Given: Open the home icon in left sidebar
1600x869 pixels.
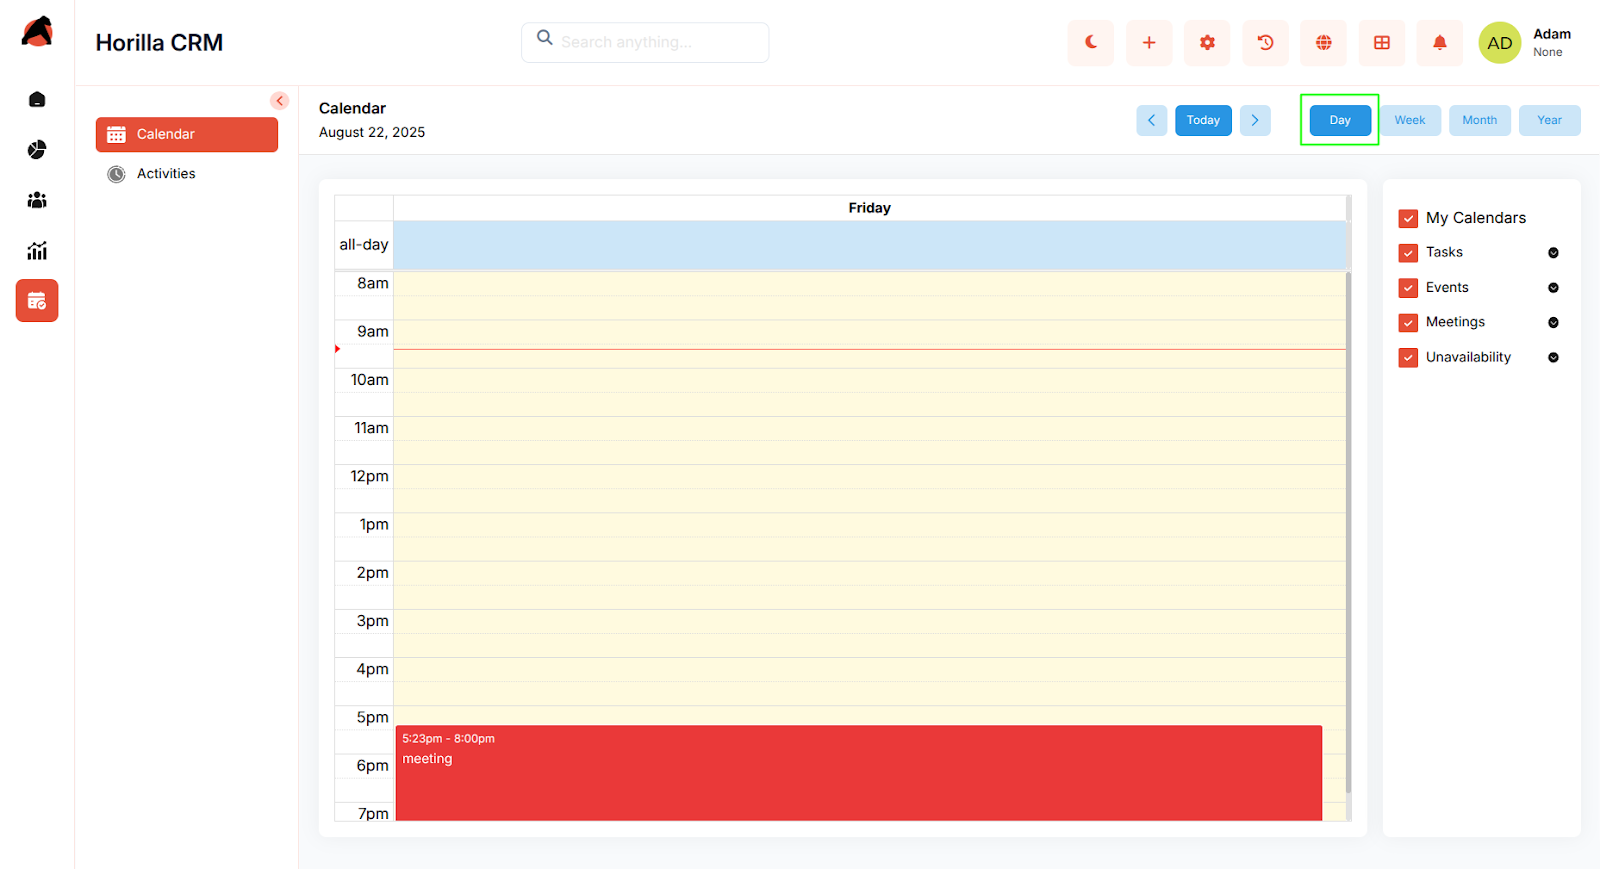Looking at the screenshot, I should (x=37, y=100).
